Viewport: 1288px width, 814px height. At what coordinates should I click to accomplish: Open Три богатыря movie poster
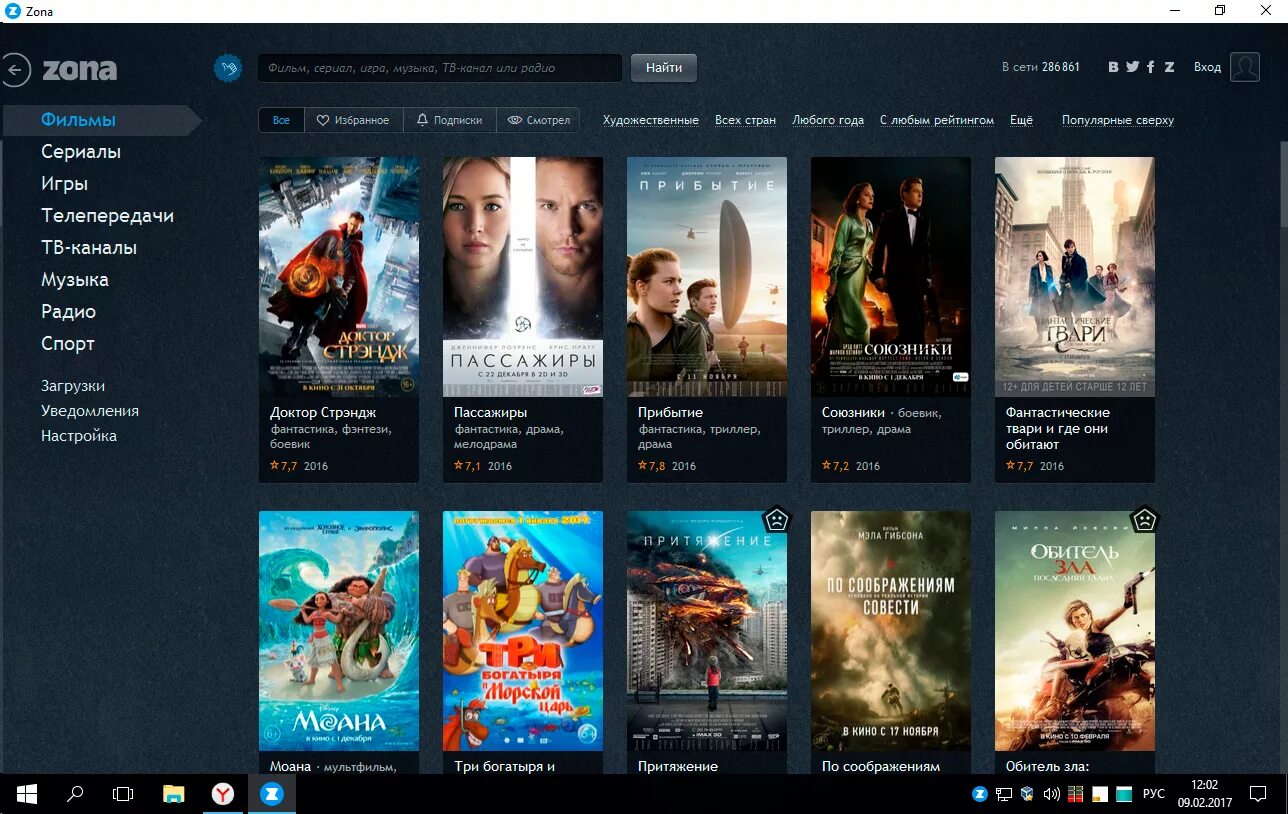(523, 631)
